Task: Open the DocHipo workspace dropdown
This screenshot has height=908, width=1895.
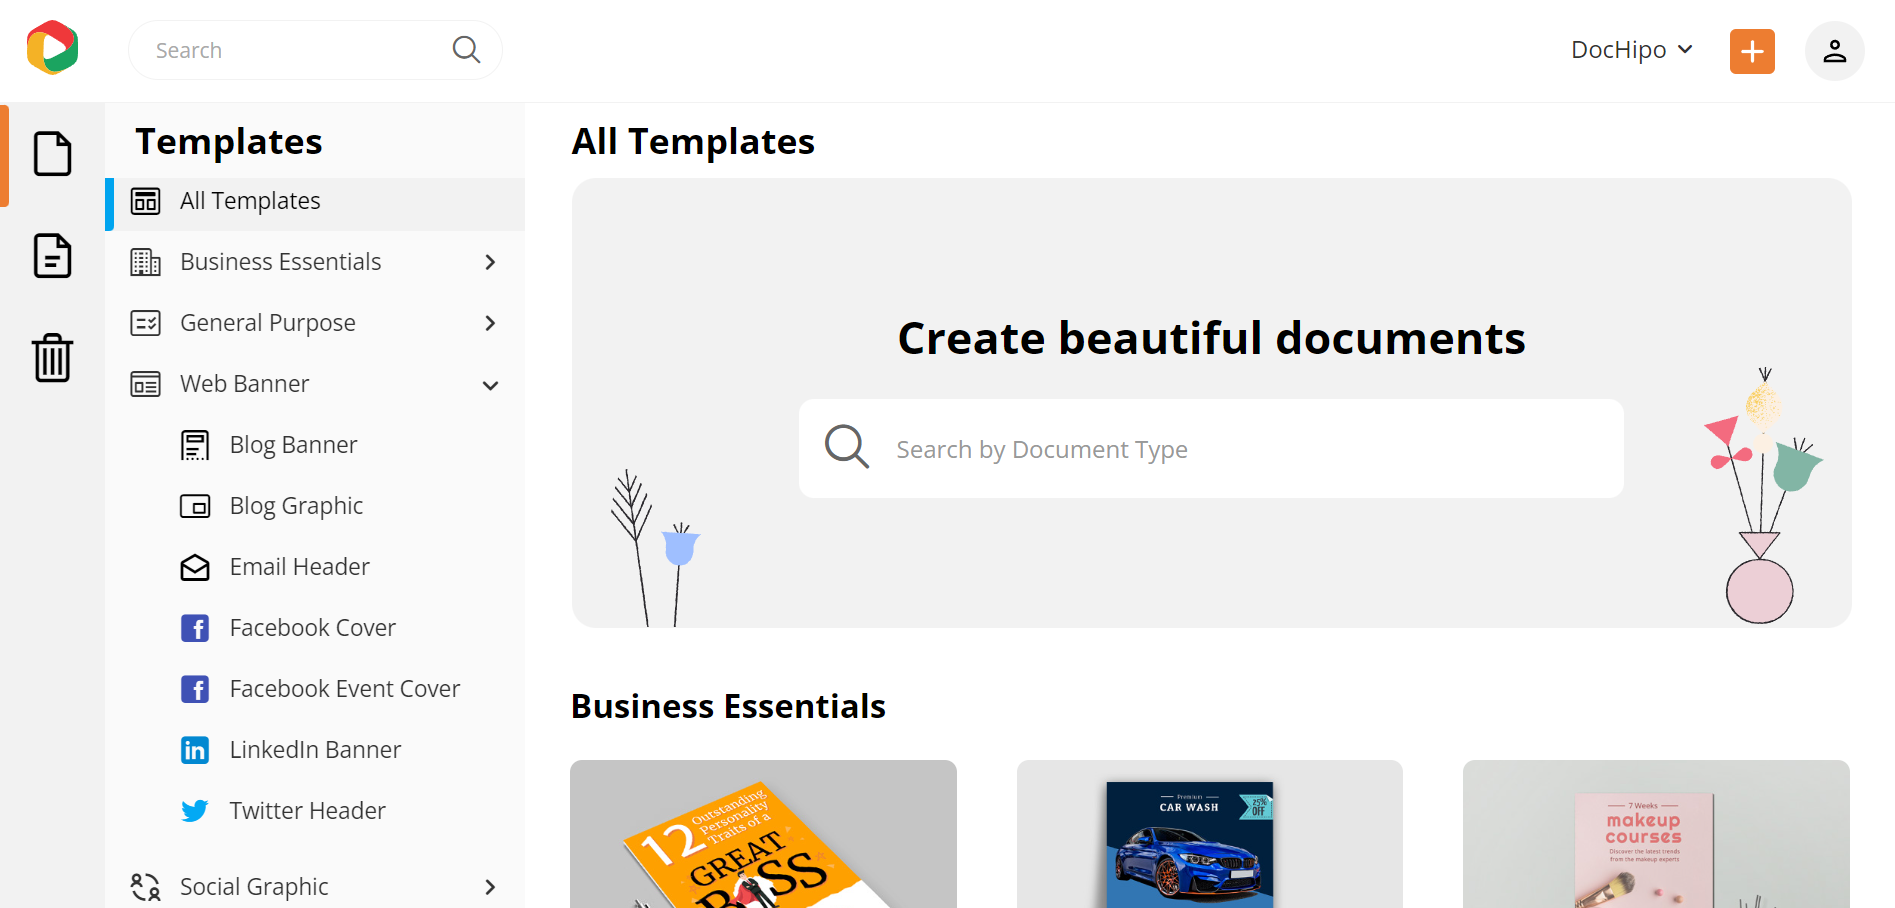Action: coord(1631,49)
